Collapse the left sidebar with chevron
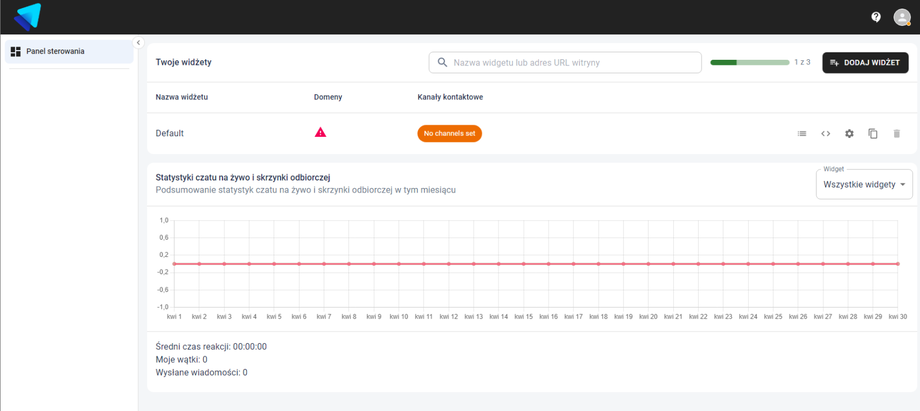The width and height of the screenshot is (920, 411). (x=139, y=43)
